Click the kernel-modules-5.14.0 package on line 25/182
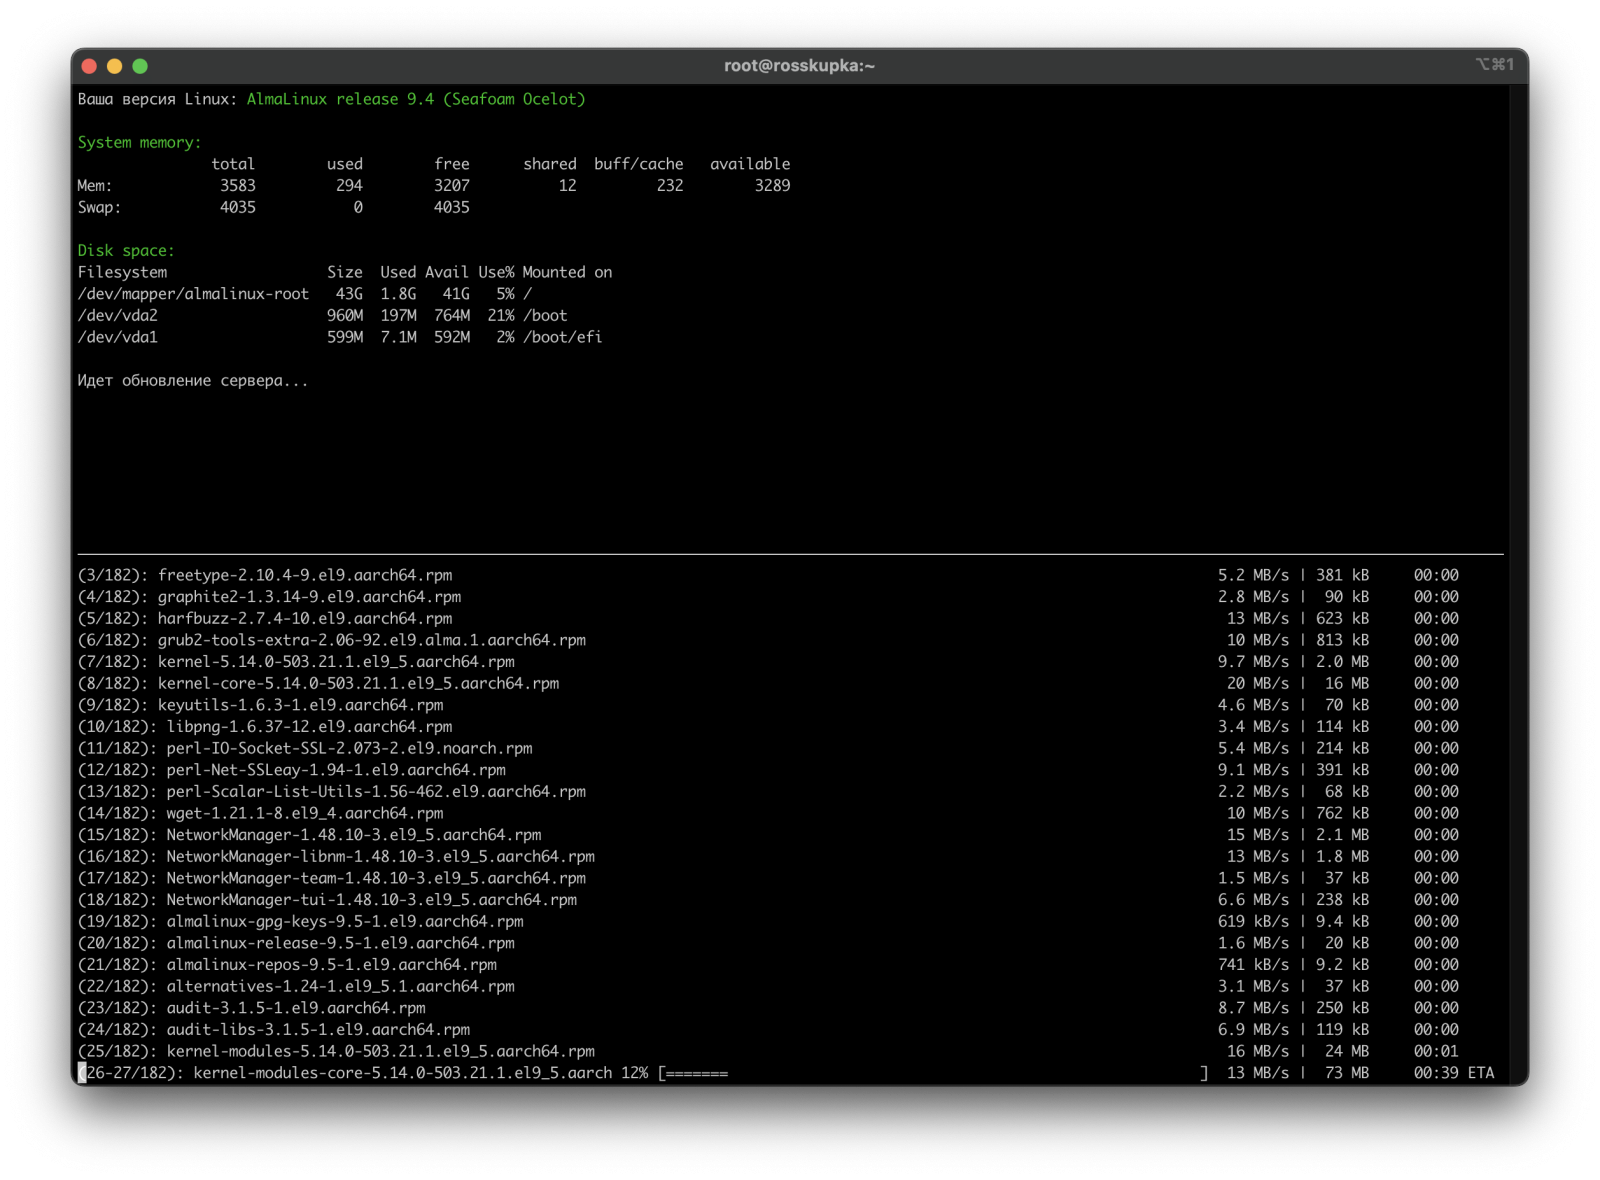The width and height of the screenshot is (1600, 1180). click(x=381, y=1052)
